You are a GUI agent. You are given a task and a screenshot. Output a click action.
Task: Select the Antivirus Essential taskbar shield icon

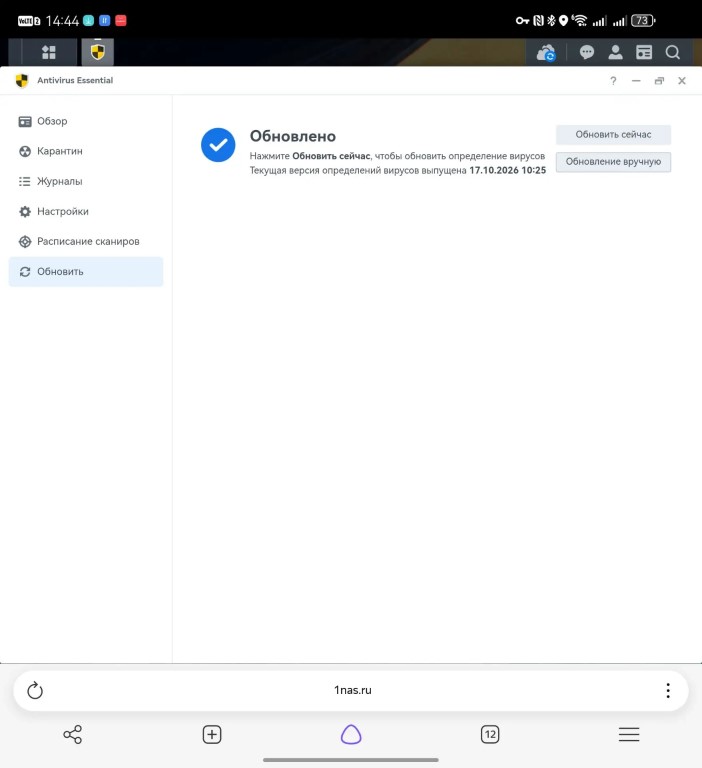[97, 52]
